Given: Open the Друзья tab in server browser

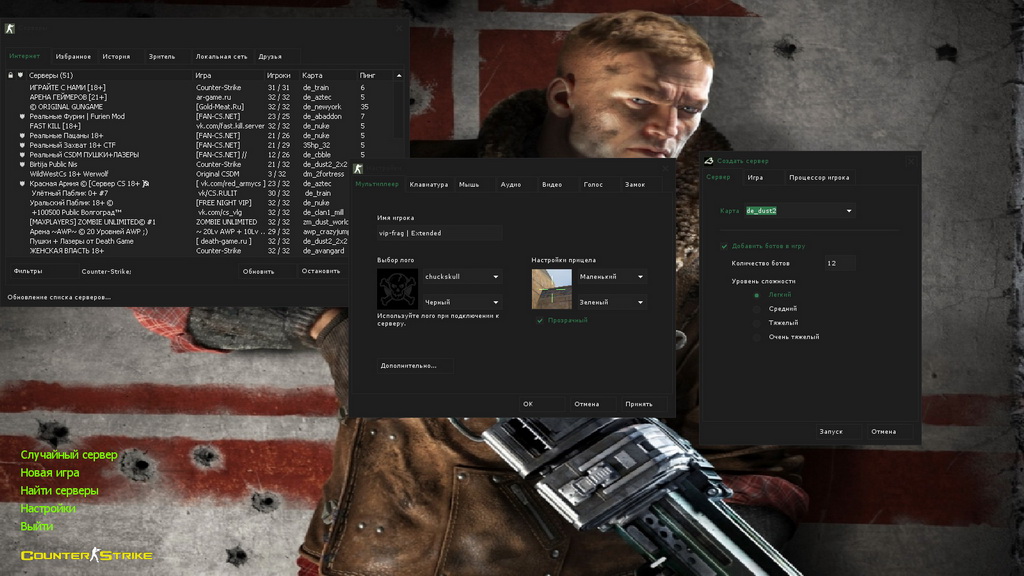Looking at the screenshot, I should (270, 57).
